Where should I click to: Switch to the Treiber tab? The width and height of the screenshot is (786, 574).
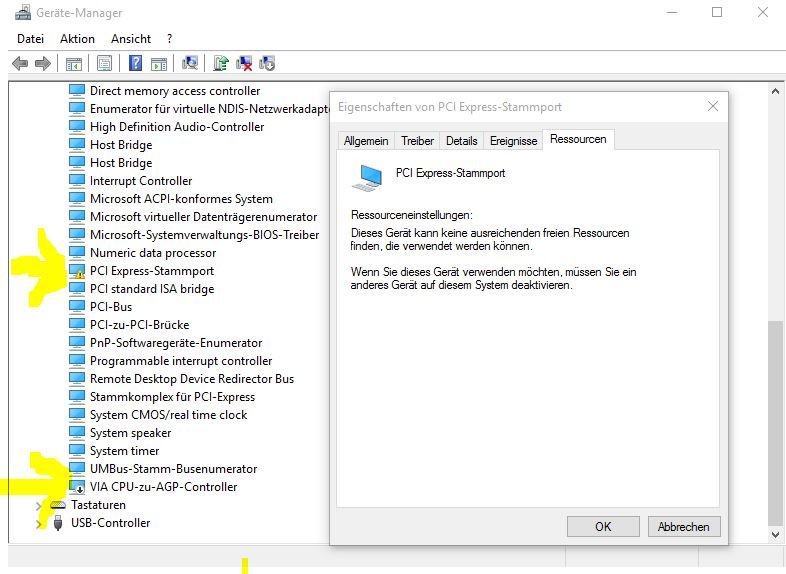[x=417, y=141]
